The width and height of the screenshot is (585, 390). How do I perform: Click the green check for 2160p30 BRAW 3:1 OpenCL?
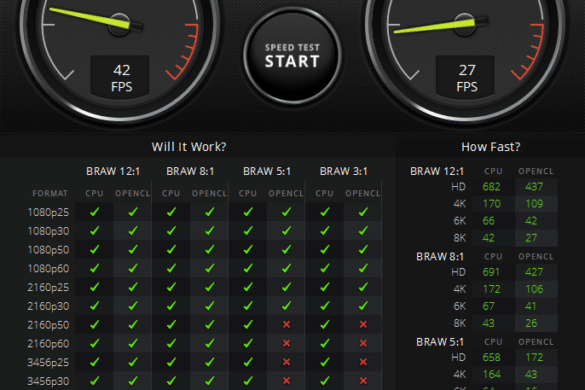click(363, 306)
